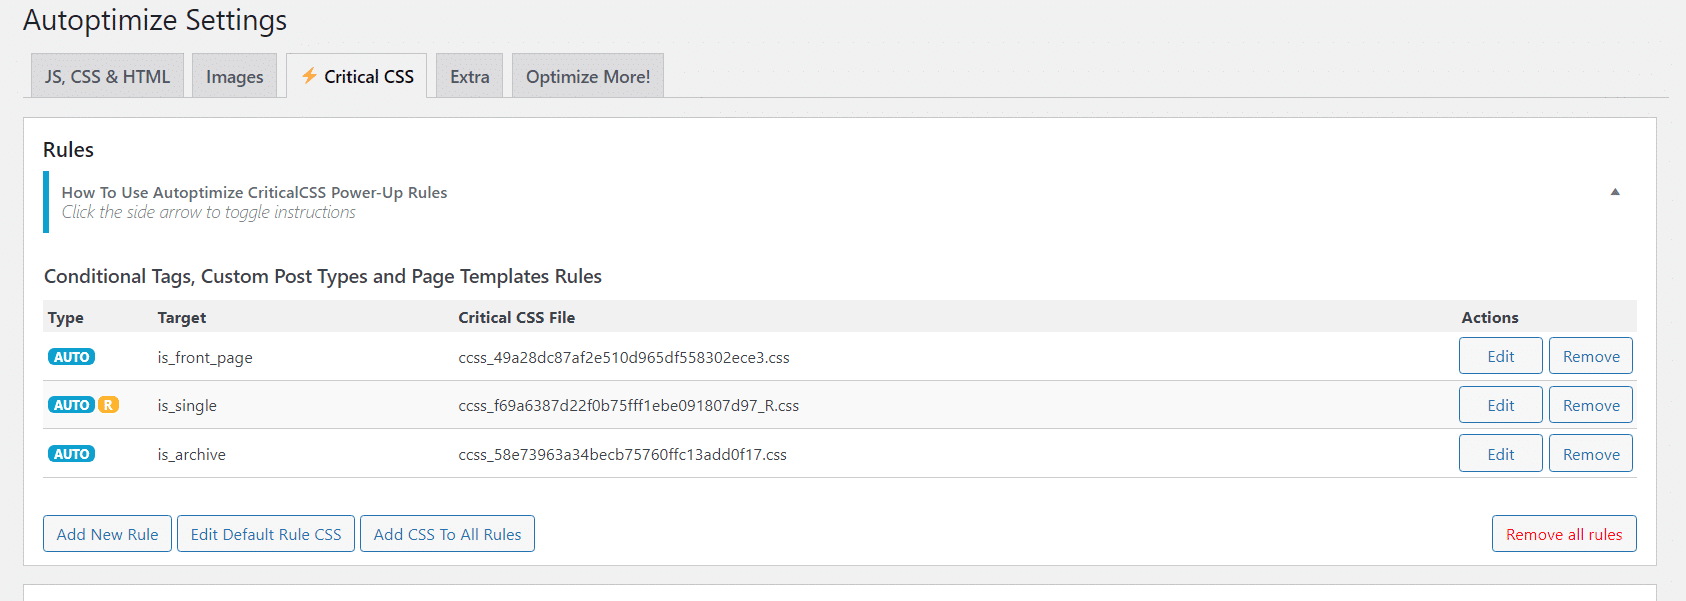Click the Target column header
The height and width of the screenshot is (601, 1686).
[182, 318]
